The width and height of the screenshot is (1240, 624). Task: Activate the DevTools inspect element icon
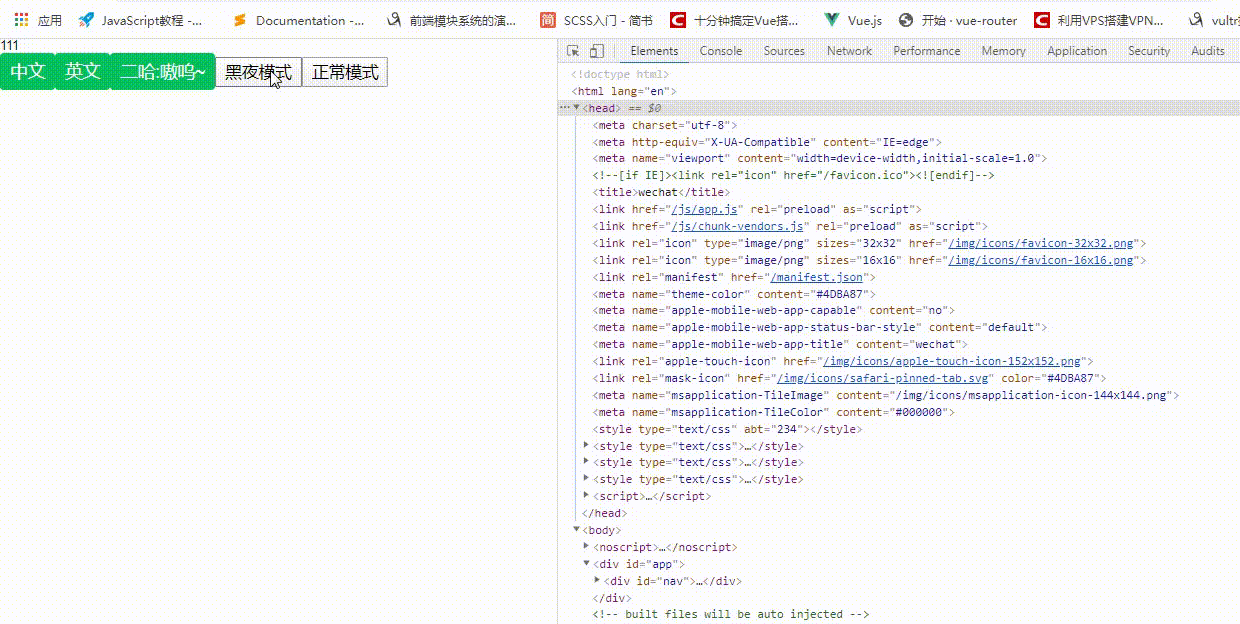pos(573,51)
